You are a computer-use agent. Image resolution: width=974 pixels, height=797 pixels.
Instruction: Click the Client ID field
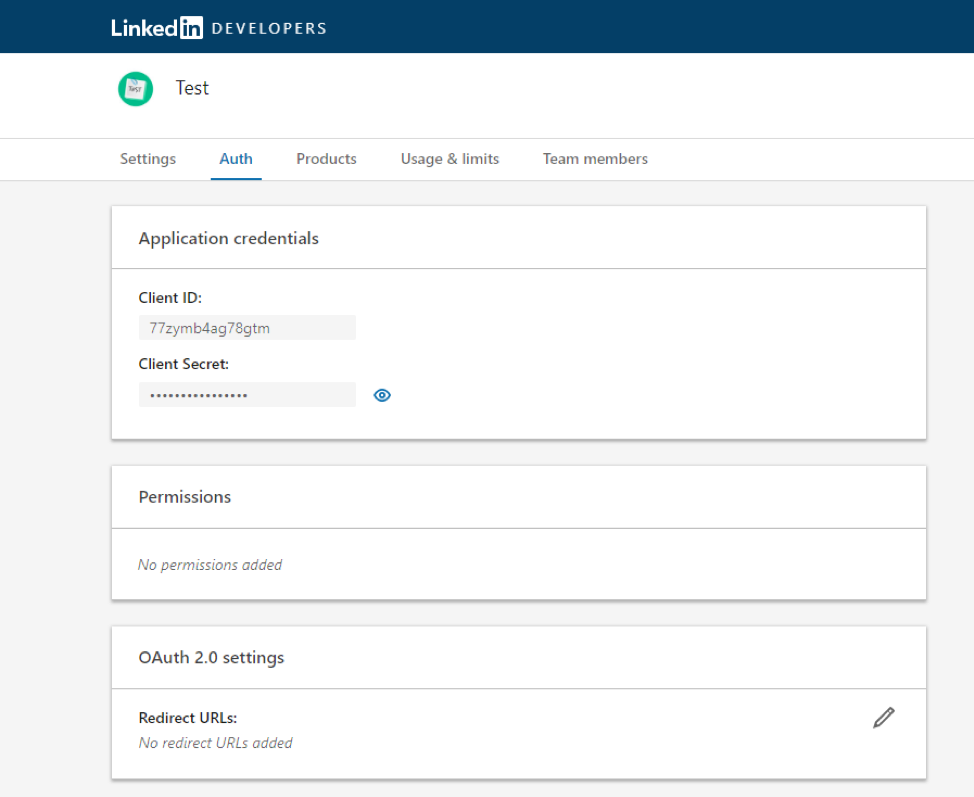(x=247, y=327)
